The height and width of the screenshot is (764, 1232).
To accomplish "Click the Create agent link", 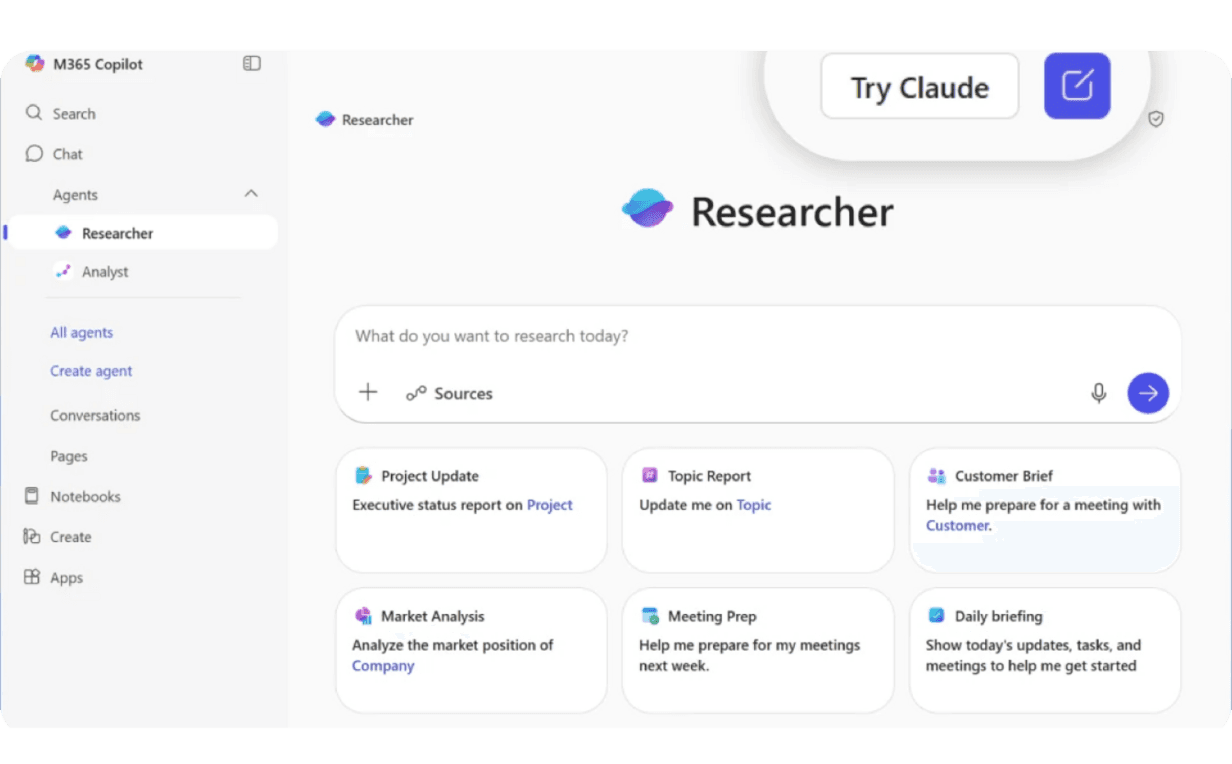I will 91,371.
